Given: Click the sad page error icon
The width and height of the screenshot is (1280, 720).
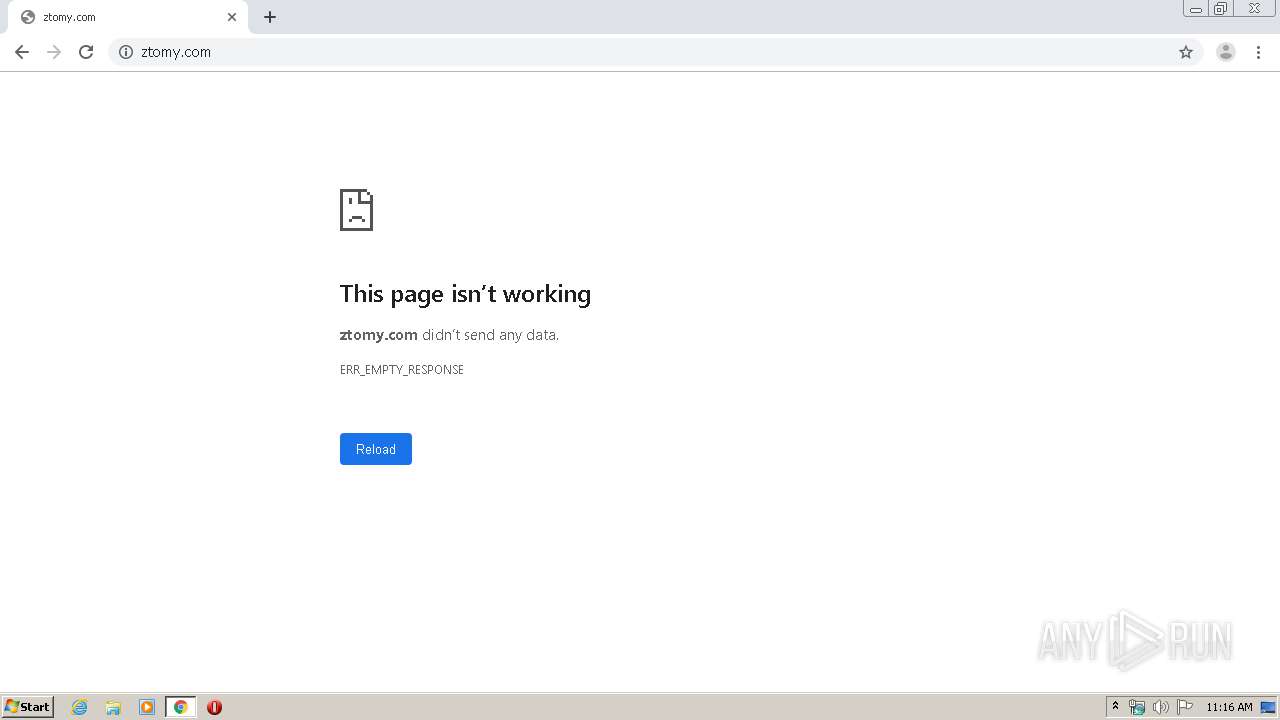Looking at the screenshot, I should pos(356,210).
